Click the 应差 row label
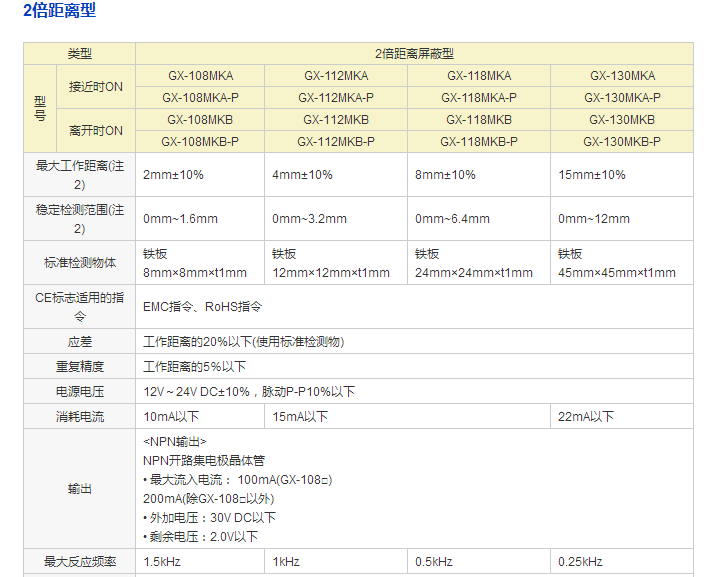 point(80,341)
